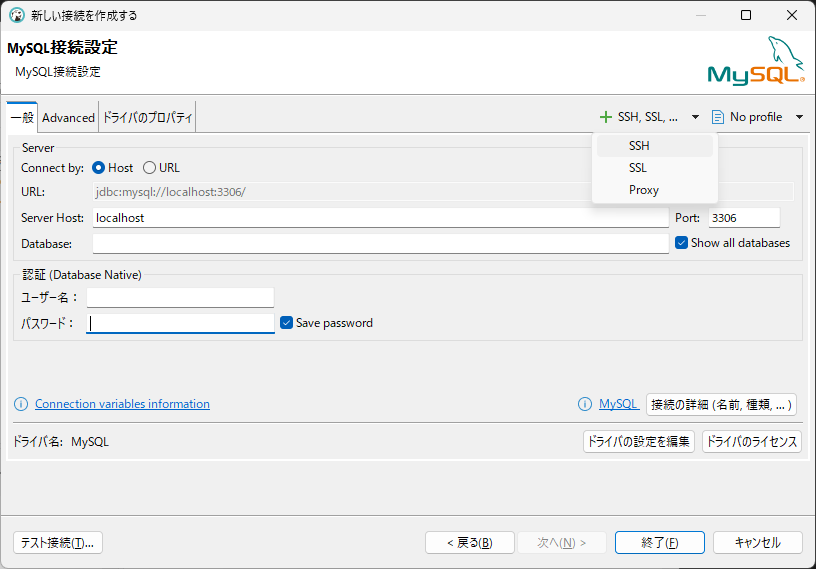Select the Host radio button
Viewport: 816px width, 569px height.
98,168
